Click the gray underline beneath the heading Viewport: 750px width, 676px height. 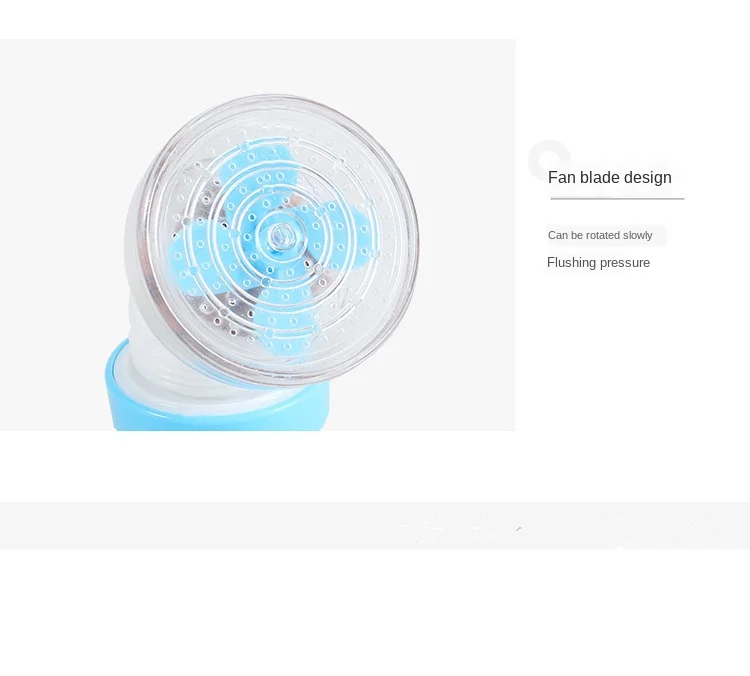coord(617,198)
